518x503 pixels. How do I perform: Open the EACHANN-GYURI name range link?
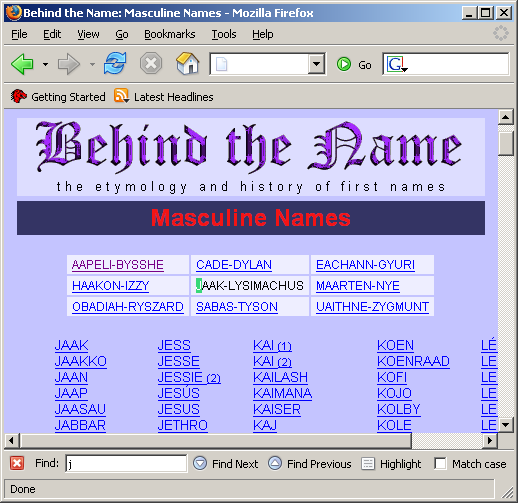point(365,265)
